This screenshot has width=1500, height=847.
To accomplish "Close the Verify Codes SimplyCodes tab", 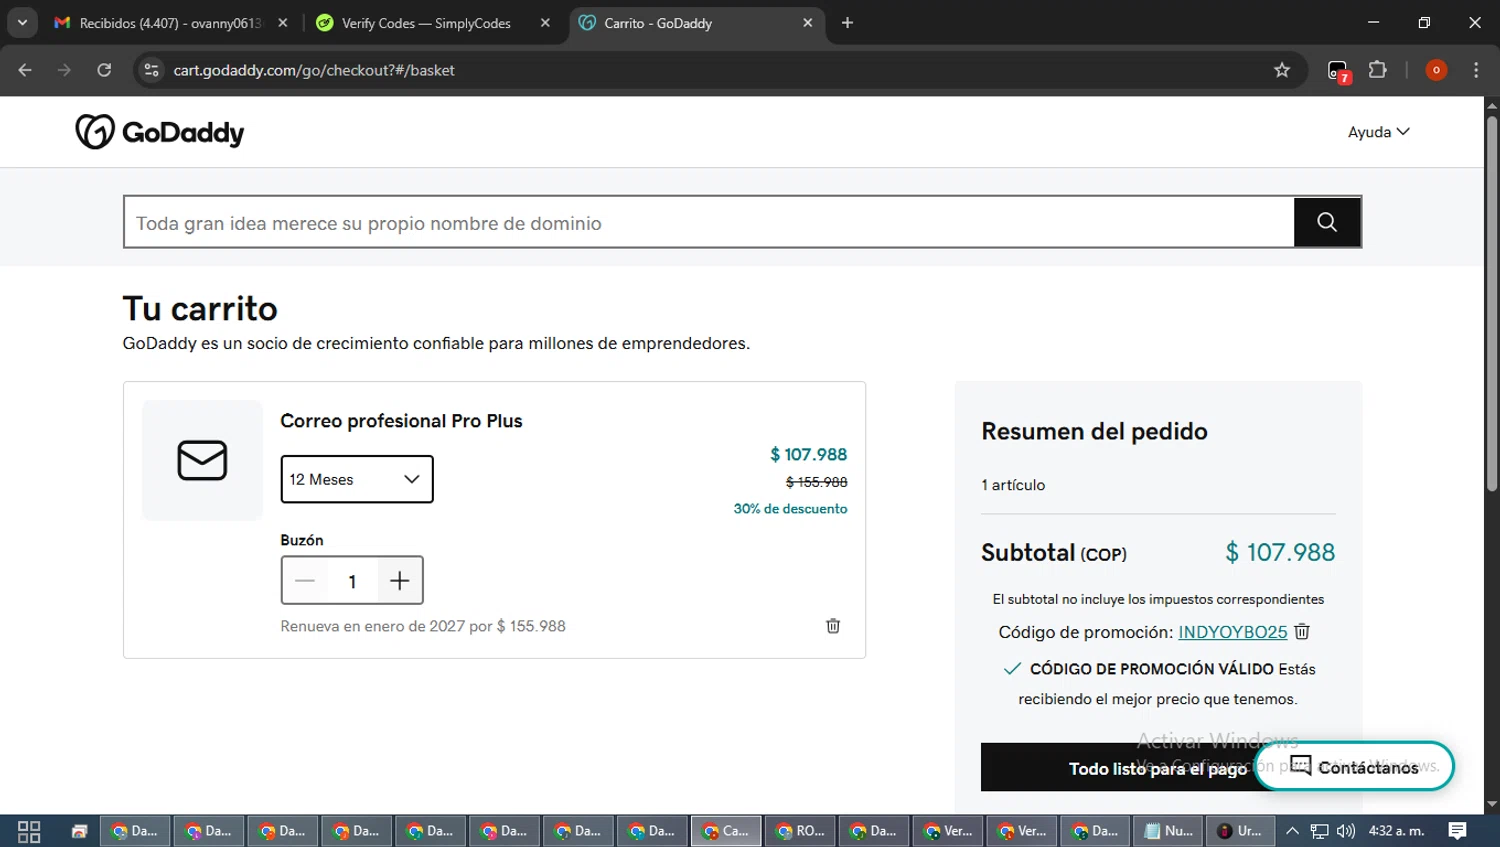I will pos(545,23).
